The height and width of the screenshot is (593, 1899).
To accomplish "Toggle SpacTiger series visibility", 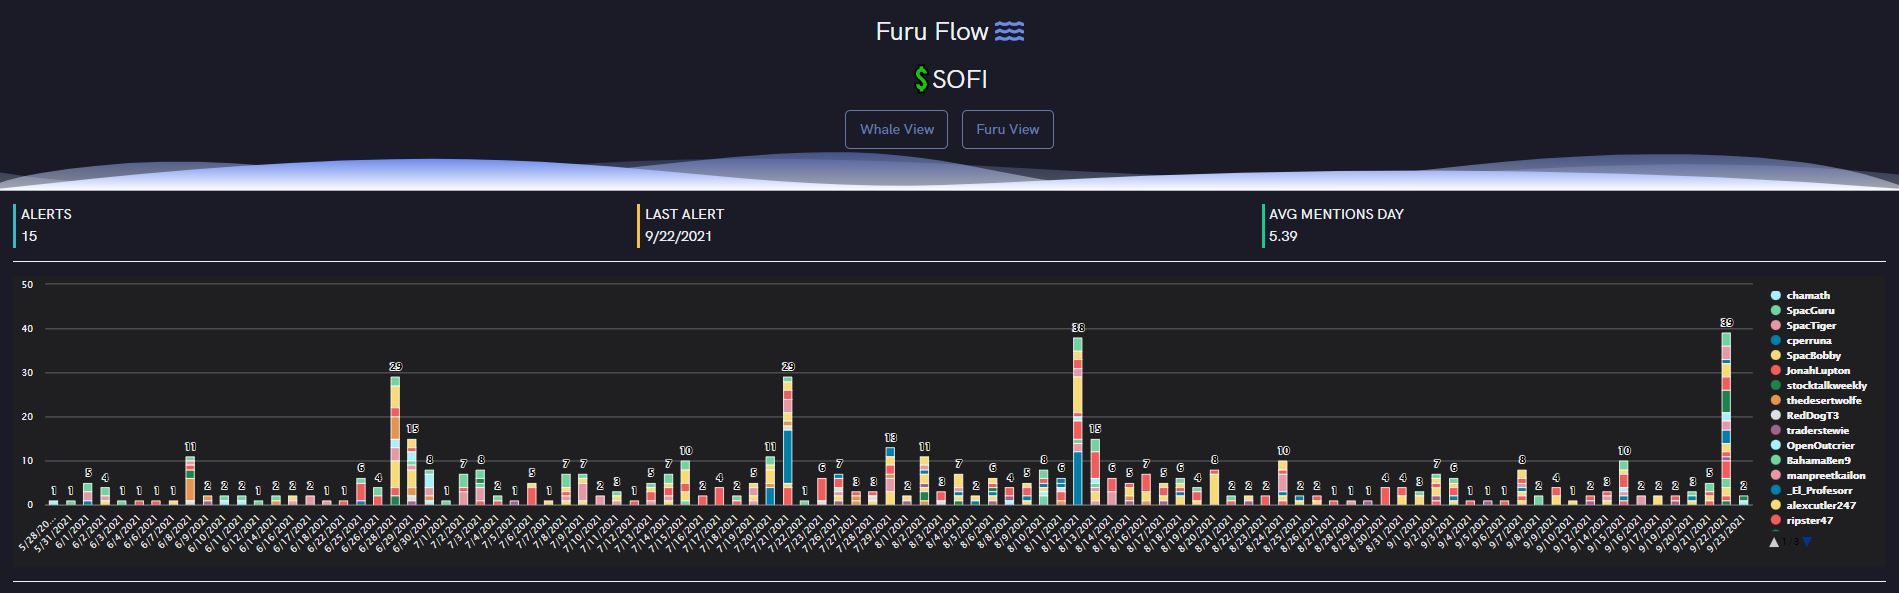I will 1811,325.
